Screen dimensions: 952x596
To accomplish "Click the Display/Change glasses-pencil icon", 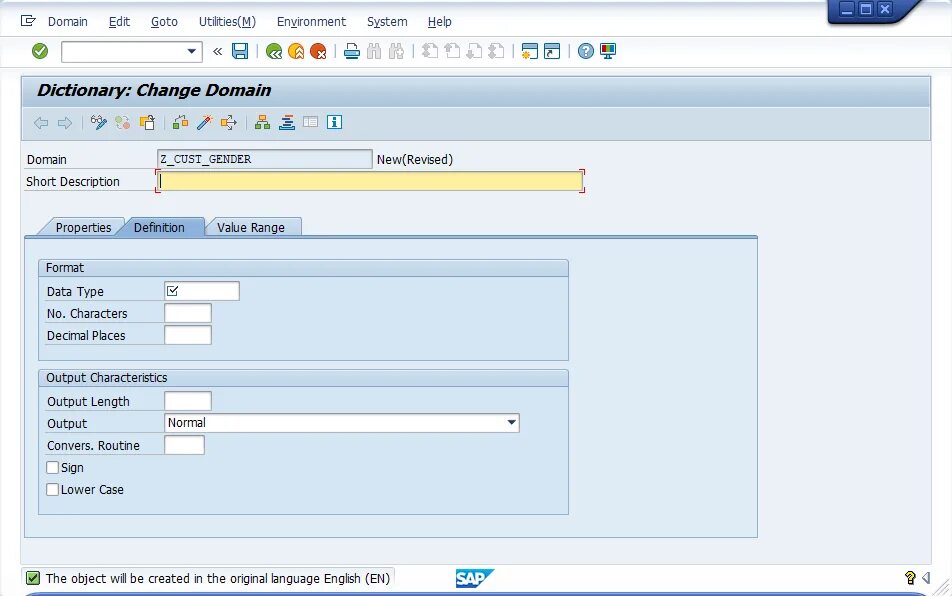I will pos(98,123).
